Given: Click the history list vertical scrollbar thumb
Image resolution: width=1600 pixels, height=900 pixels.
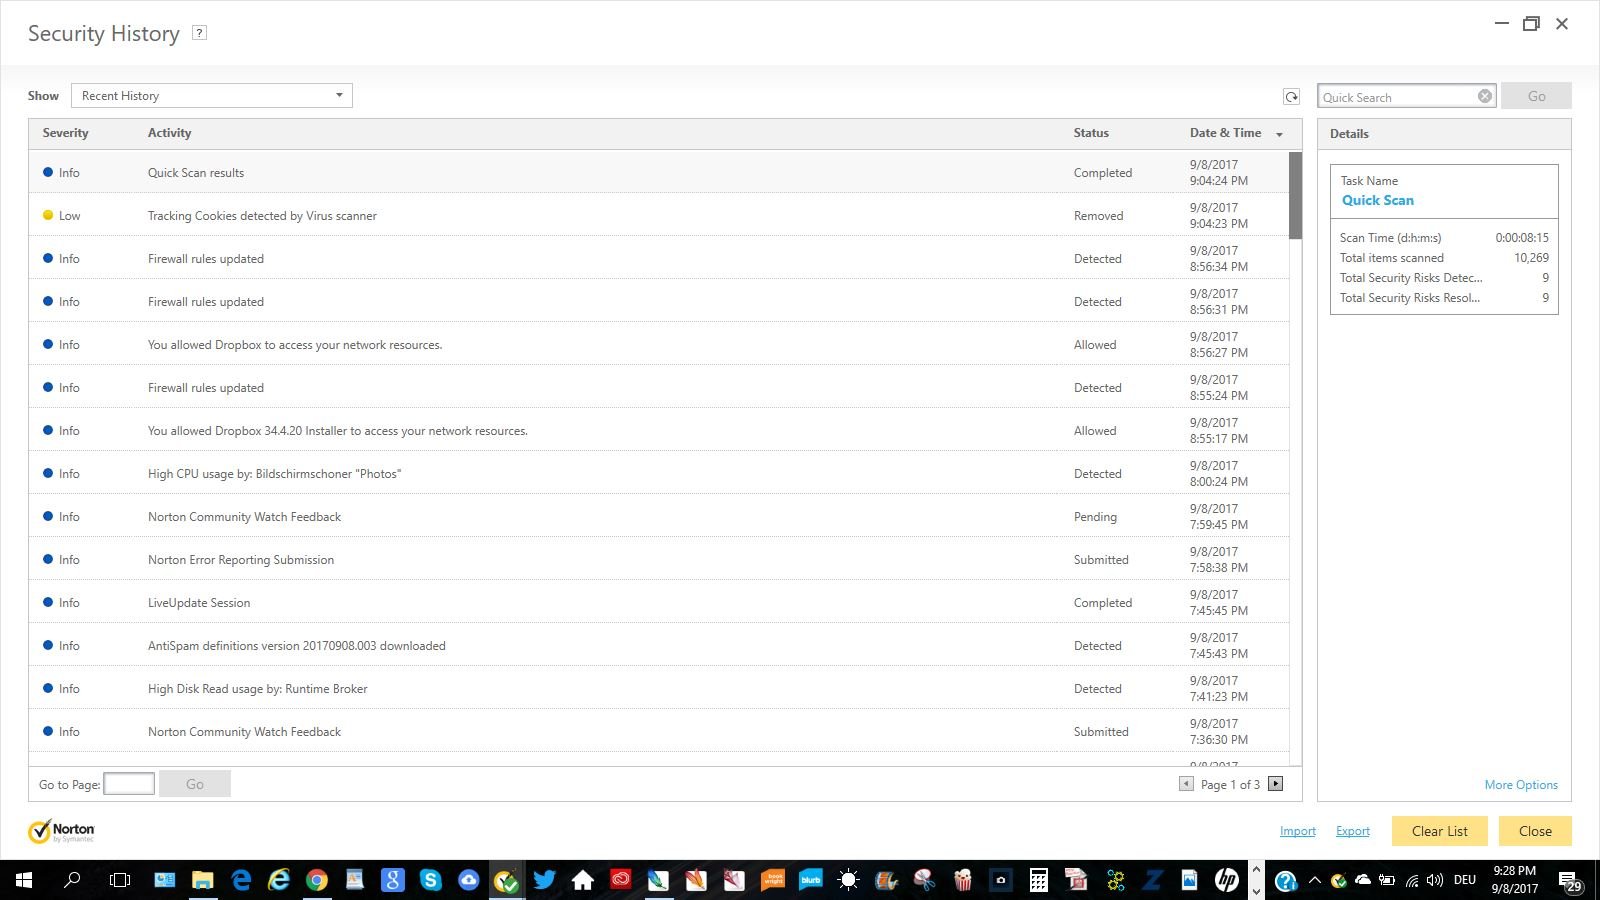Looking at the screenshot, I should pos(1295,195).
